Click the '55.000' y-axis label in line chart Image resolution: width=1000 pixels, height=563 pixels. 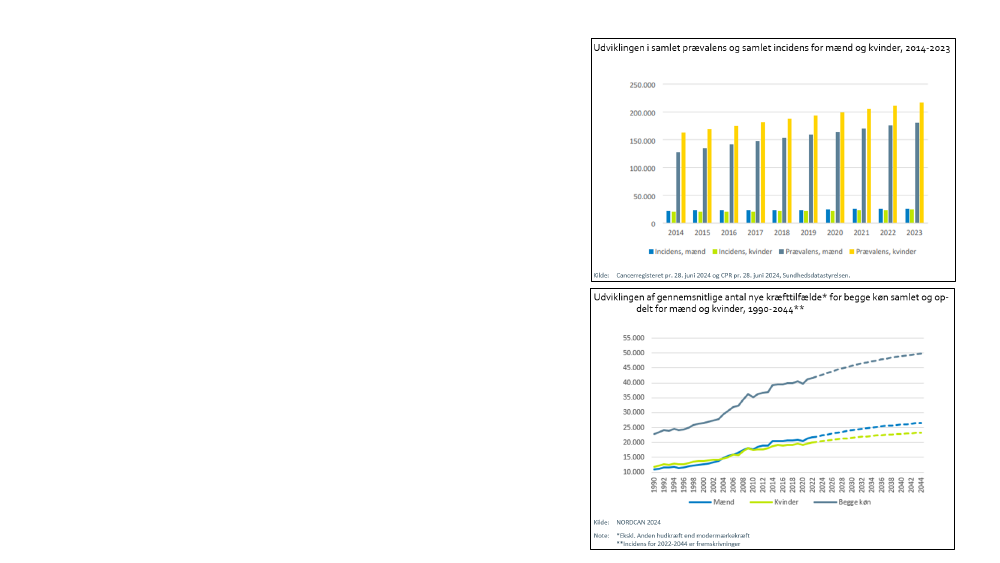tap(633, 338)
